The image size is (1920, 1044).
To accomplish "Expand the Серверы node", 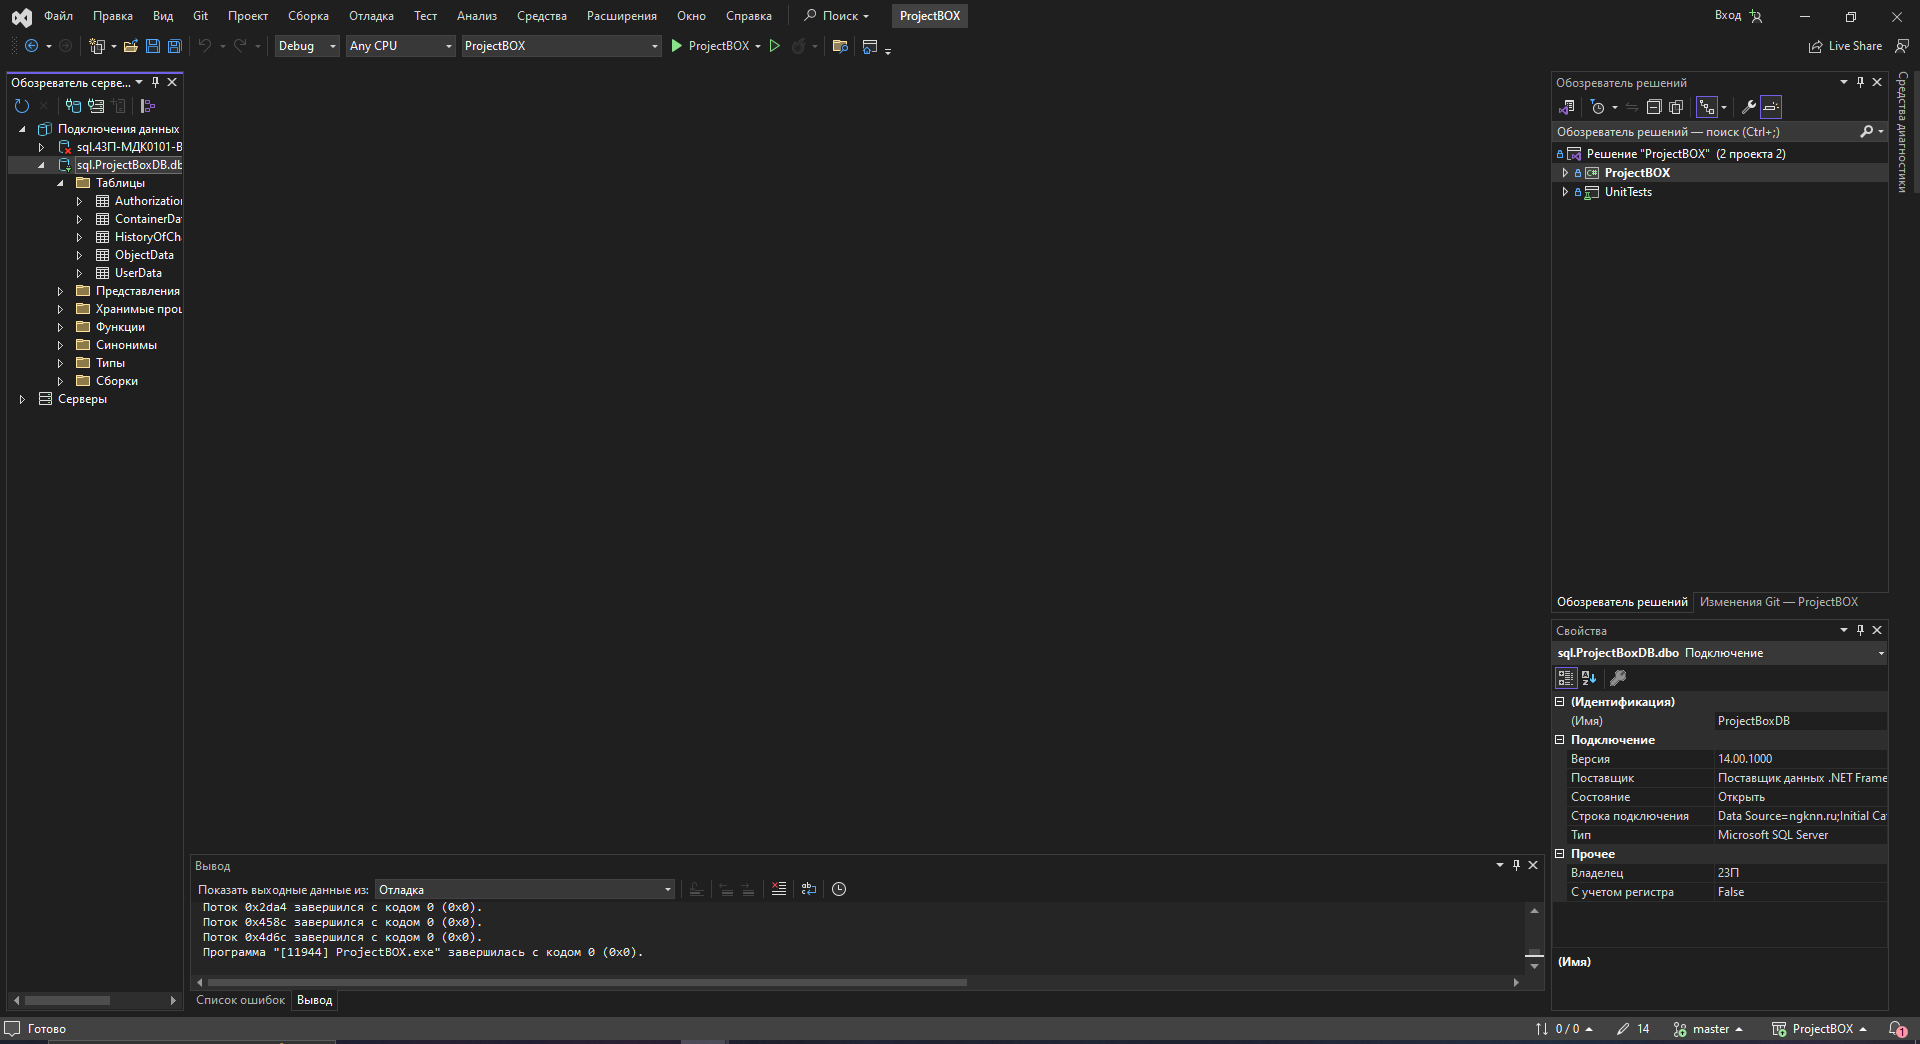I will click(22, 399).
